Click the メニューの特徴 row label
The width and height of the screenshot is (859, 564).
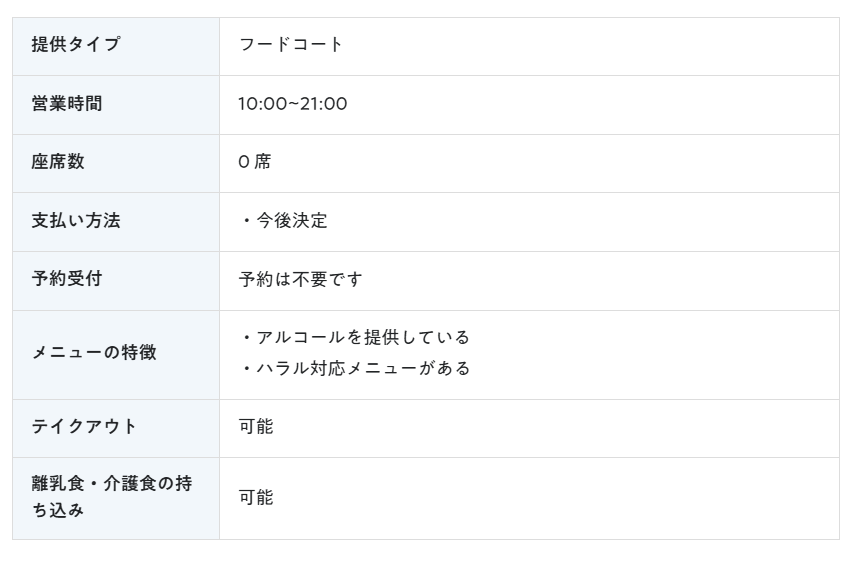[x=94, y=352]
